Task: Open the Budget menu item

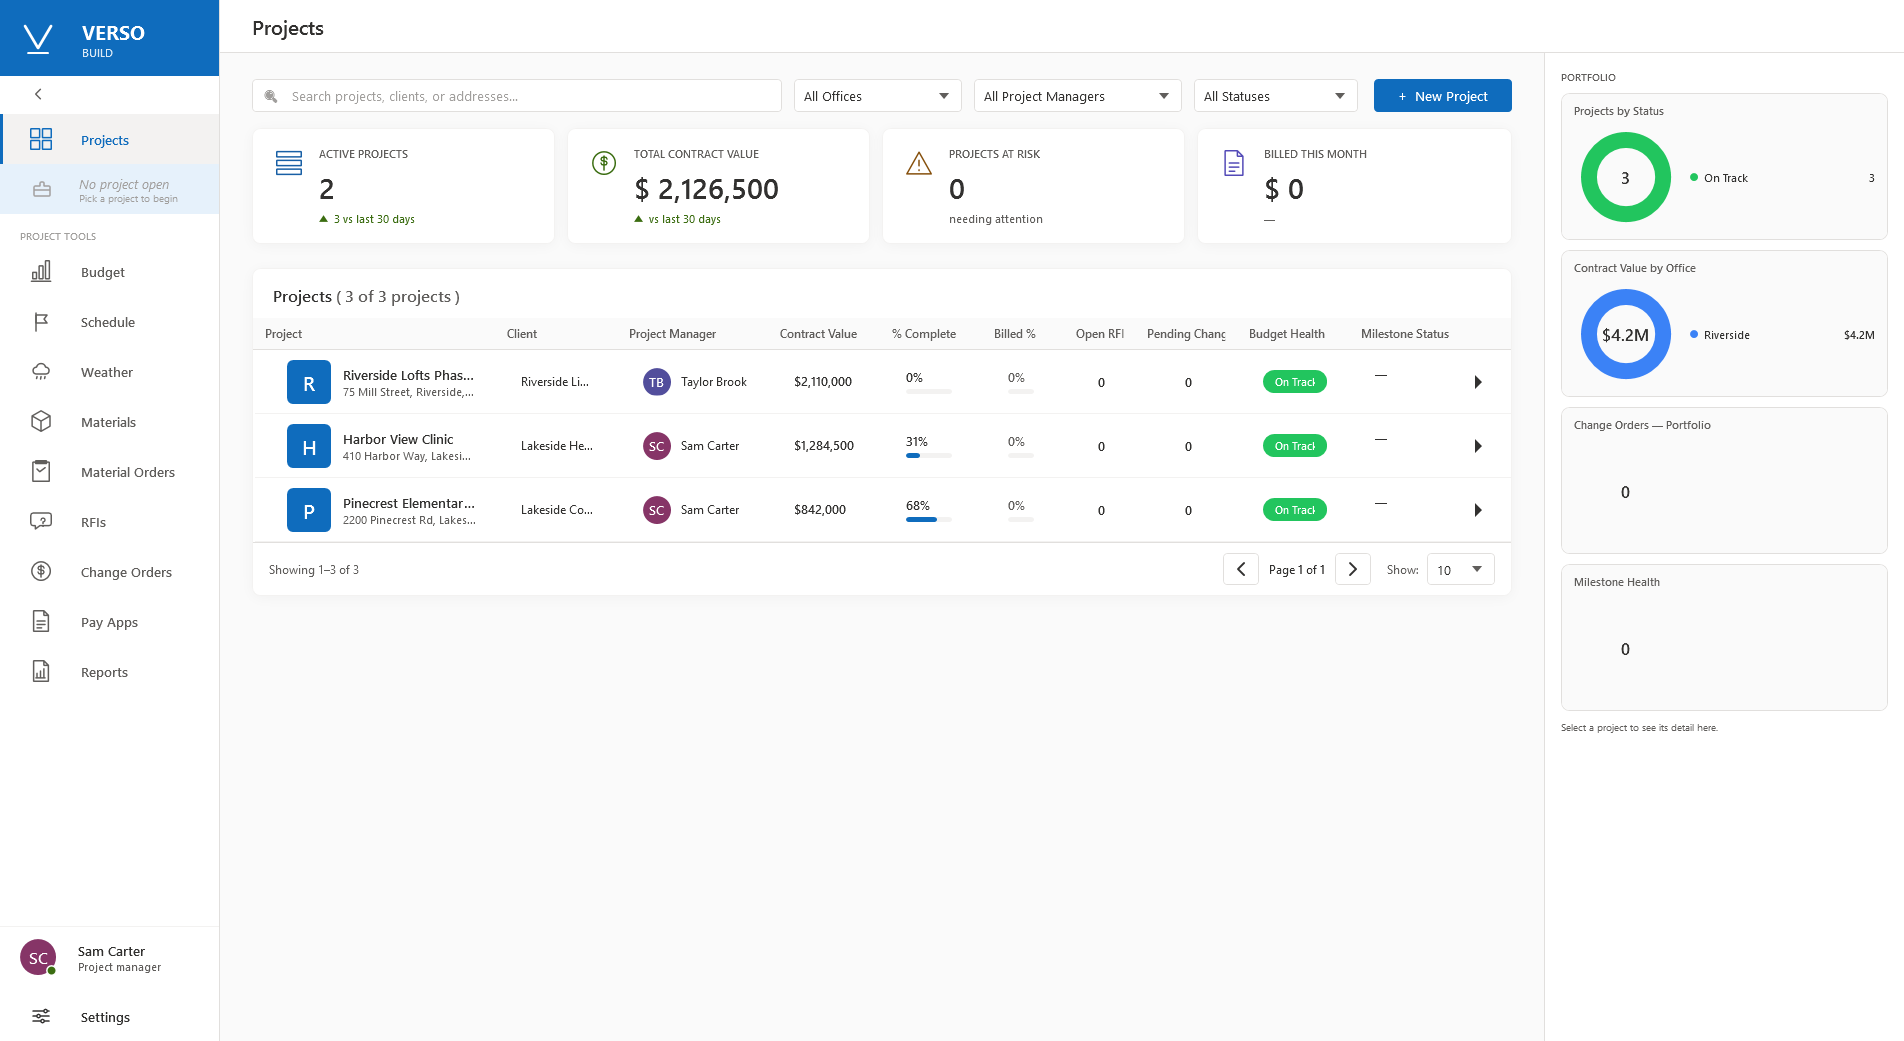Action: click(110, 272)
